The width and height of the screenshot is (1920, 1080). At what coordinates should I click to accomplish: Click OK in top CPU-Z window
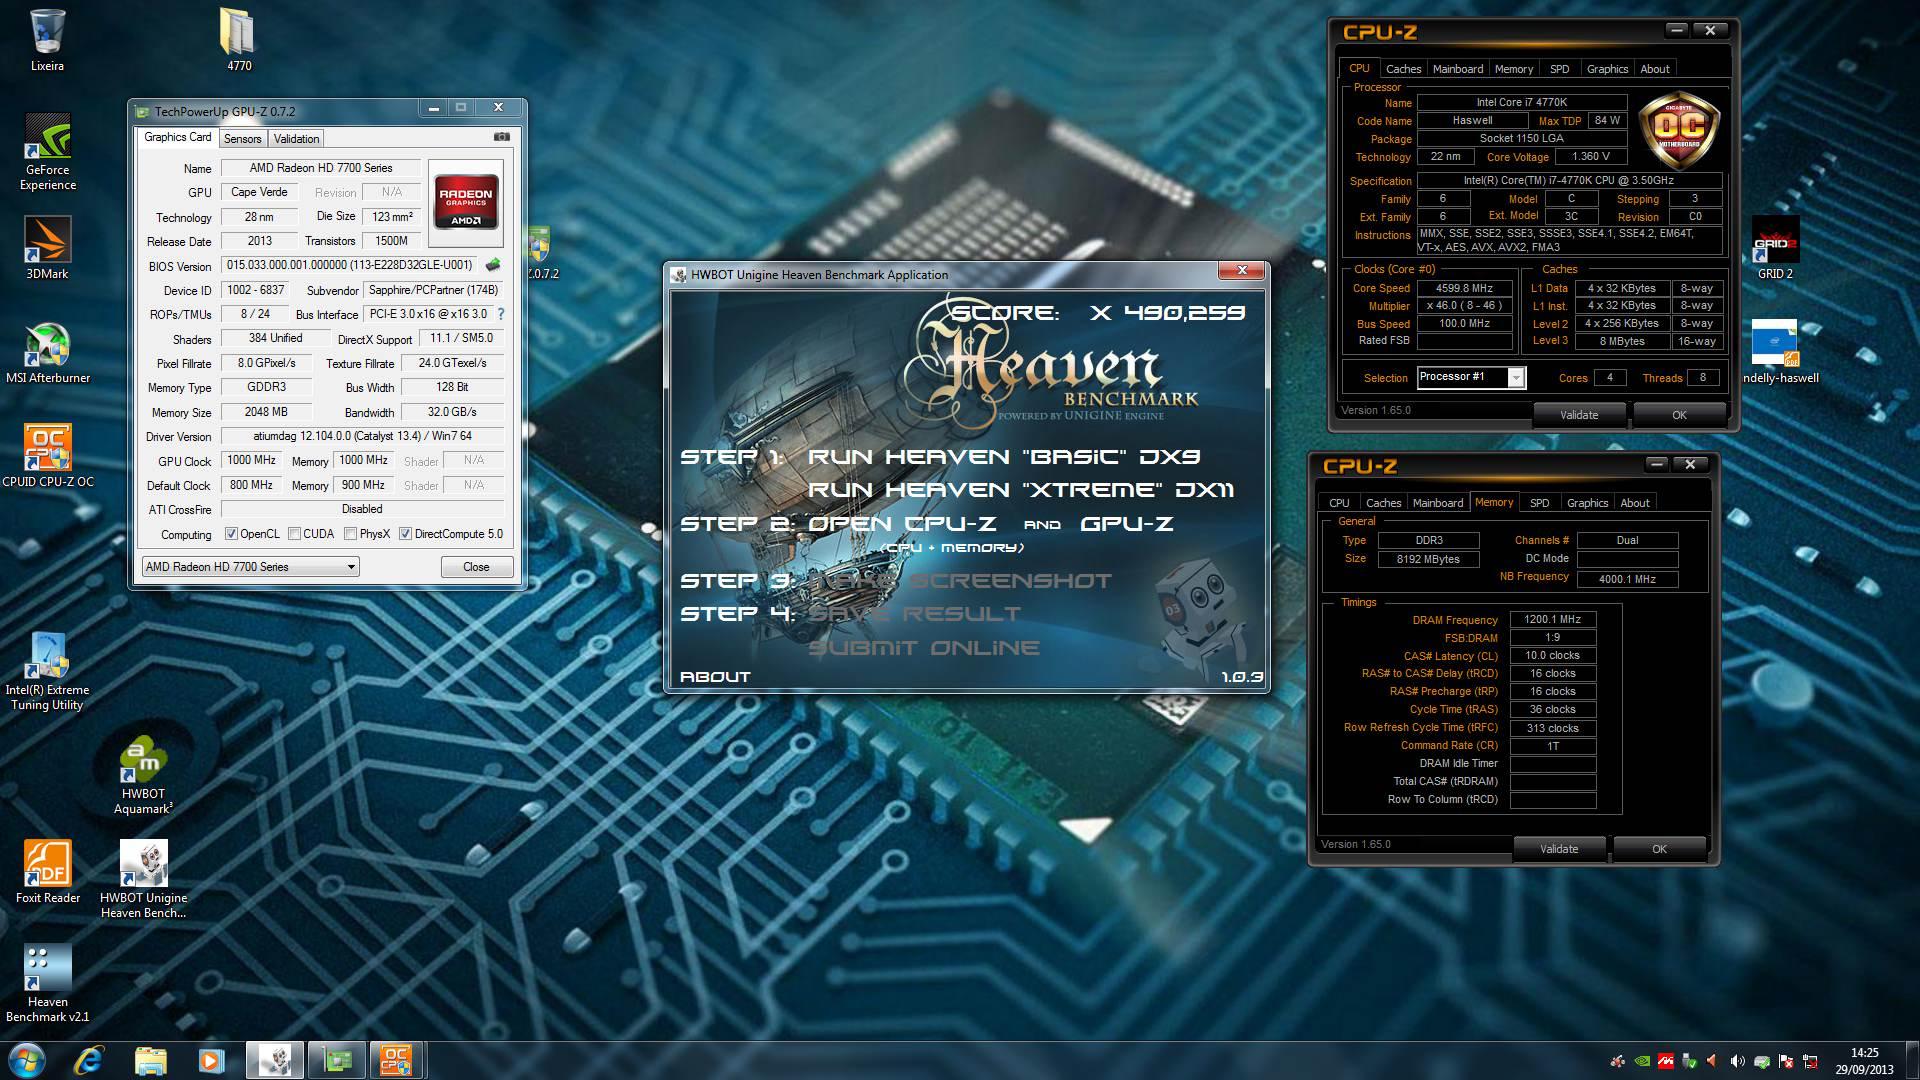[1679, 415]
